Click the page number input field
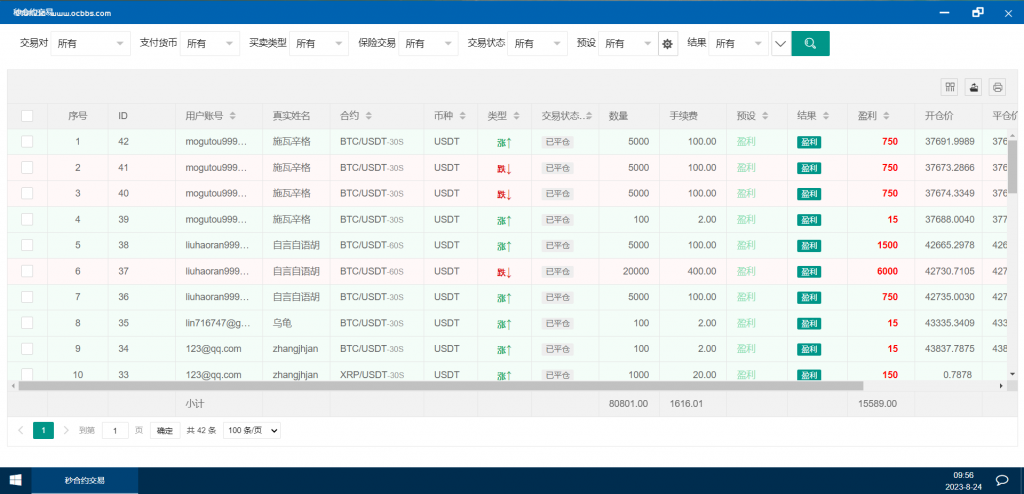 116,431
